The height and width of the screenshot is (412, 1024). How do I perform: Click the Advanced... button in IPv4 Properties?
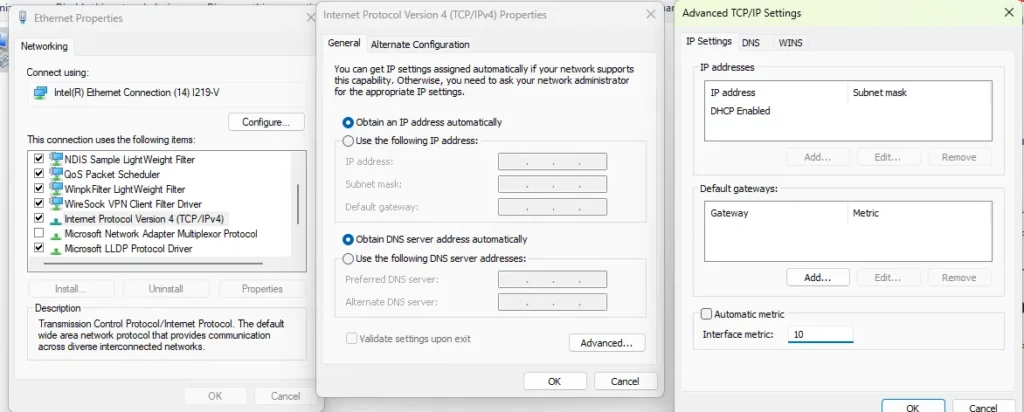pyautogui.click(x=607, y=343)
